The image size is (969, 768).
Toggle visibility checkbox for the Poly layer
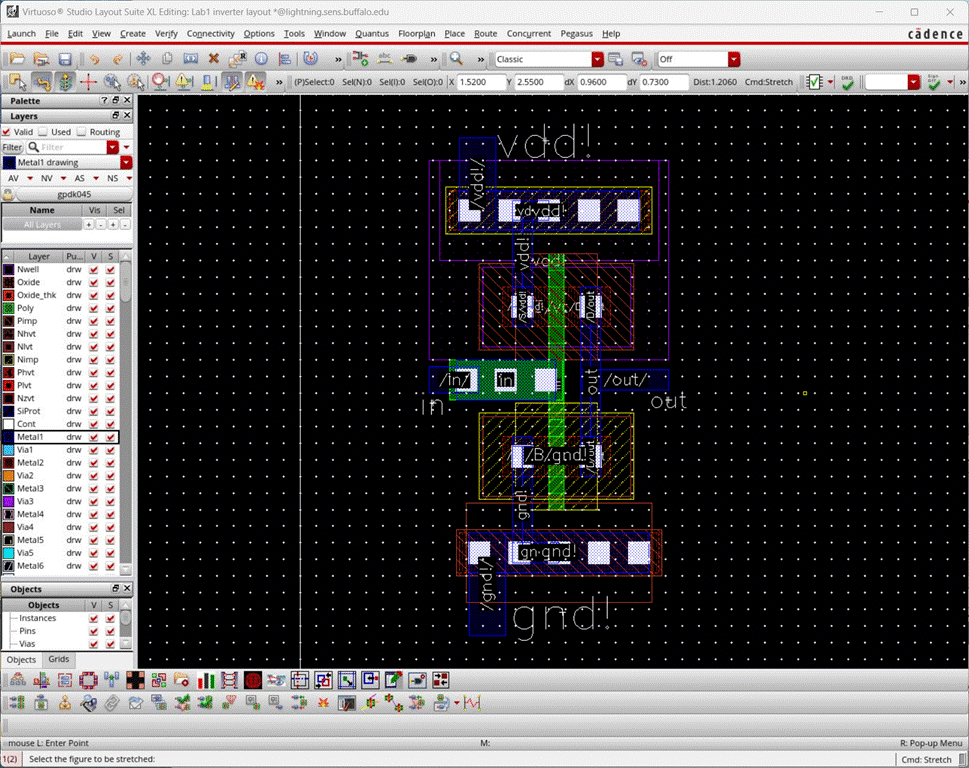[94, 308]
